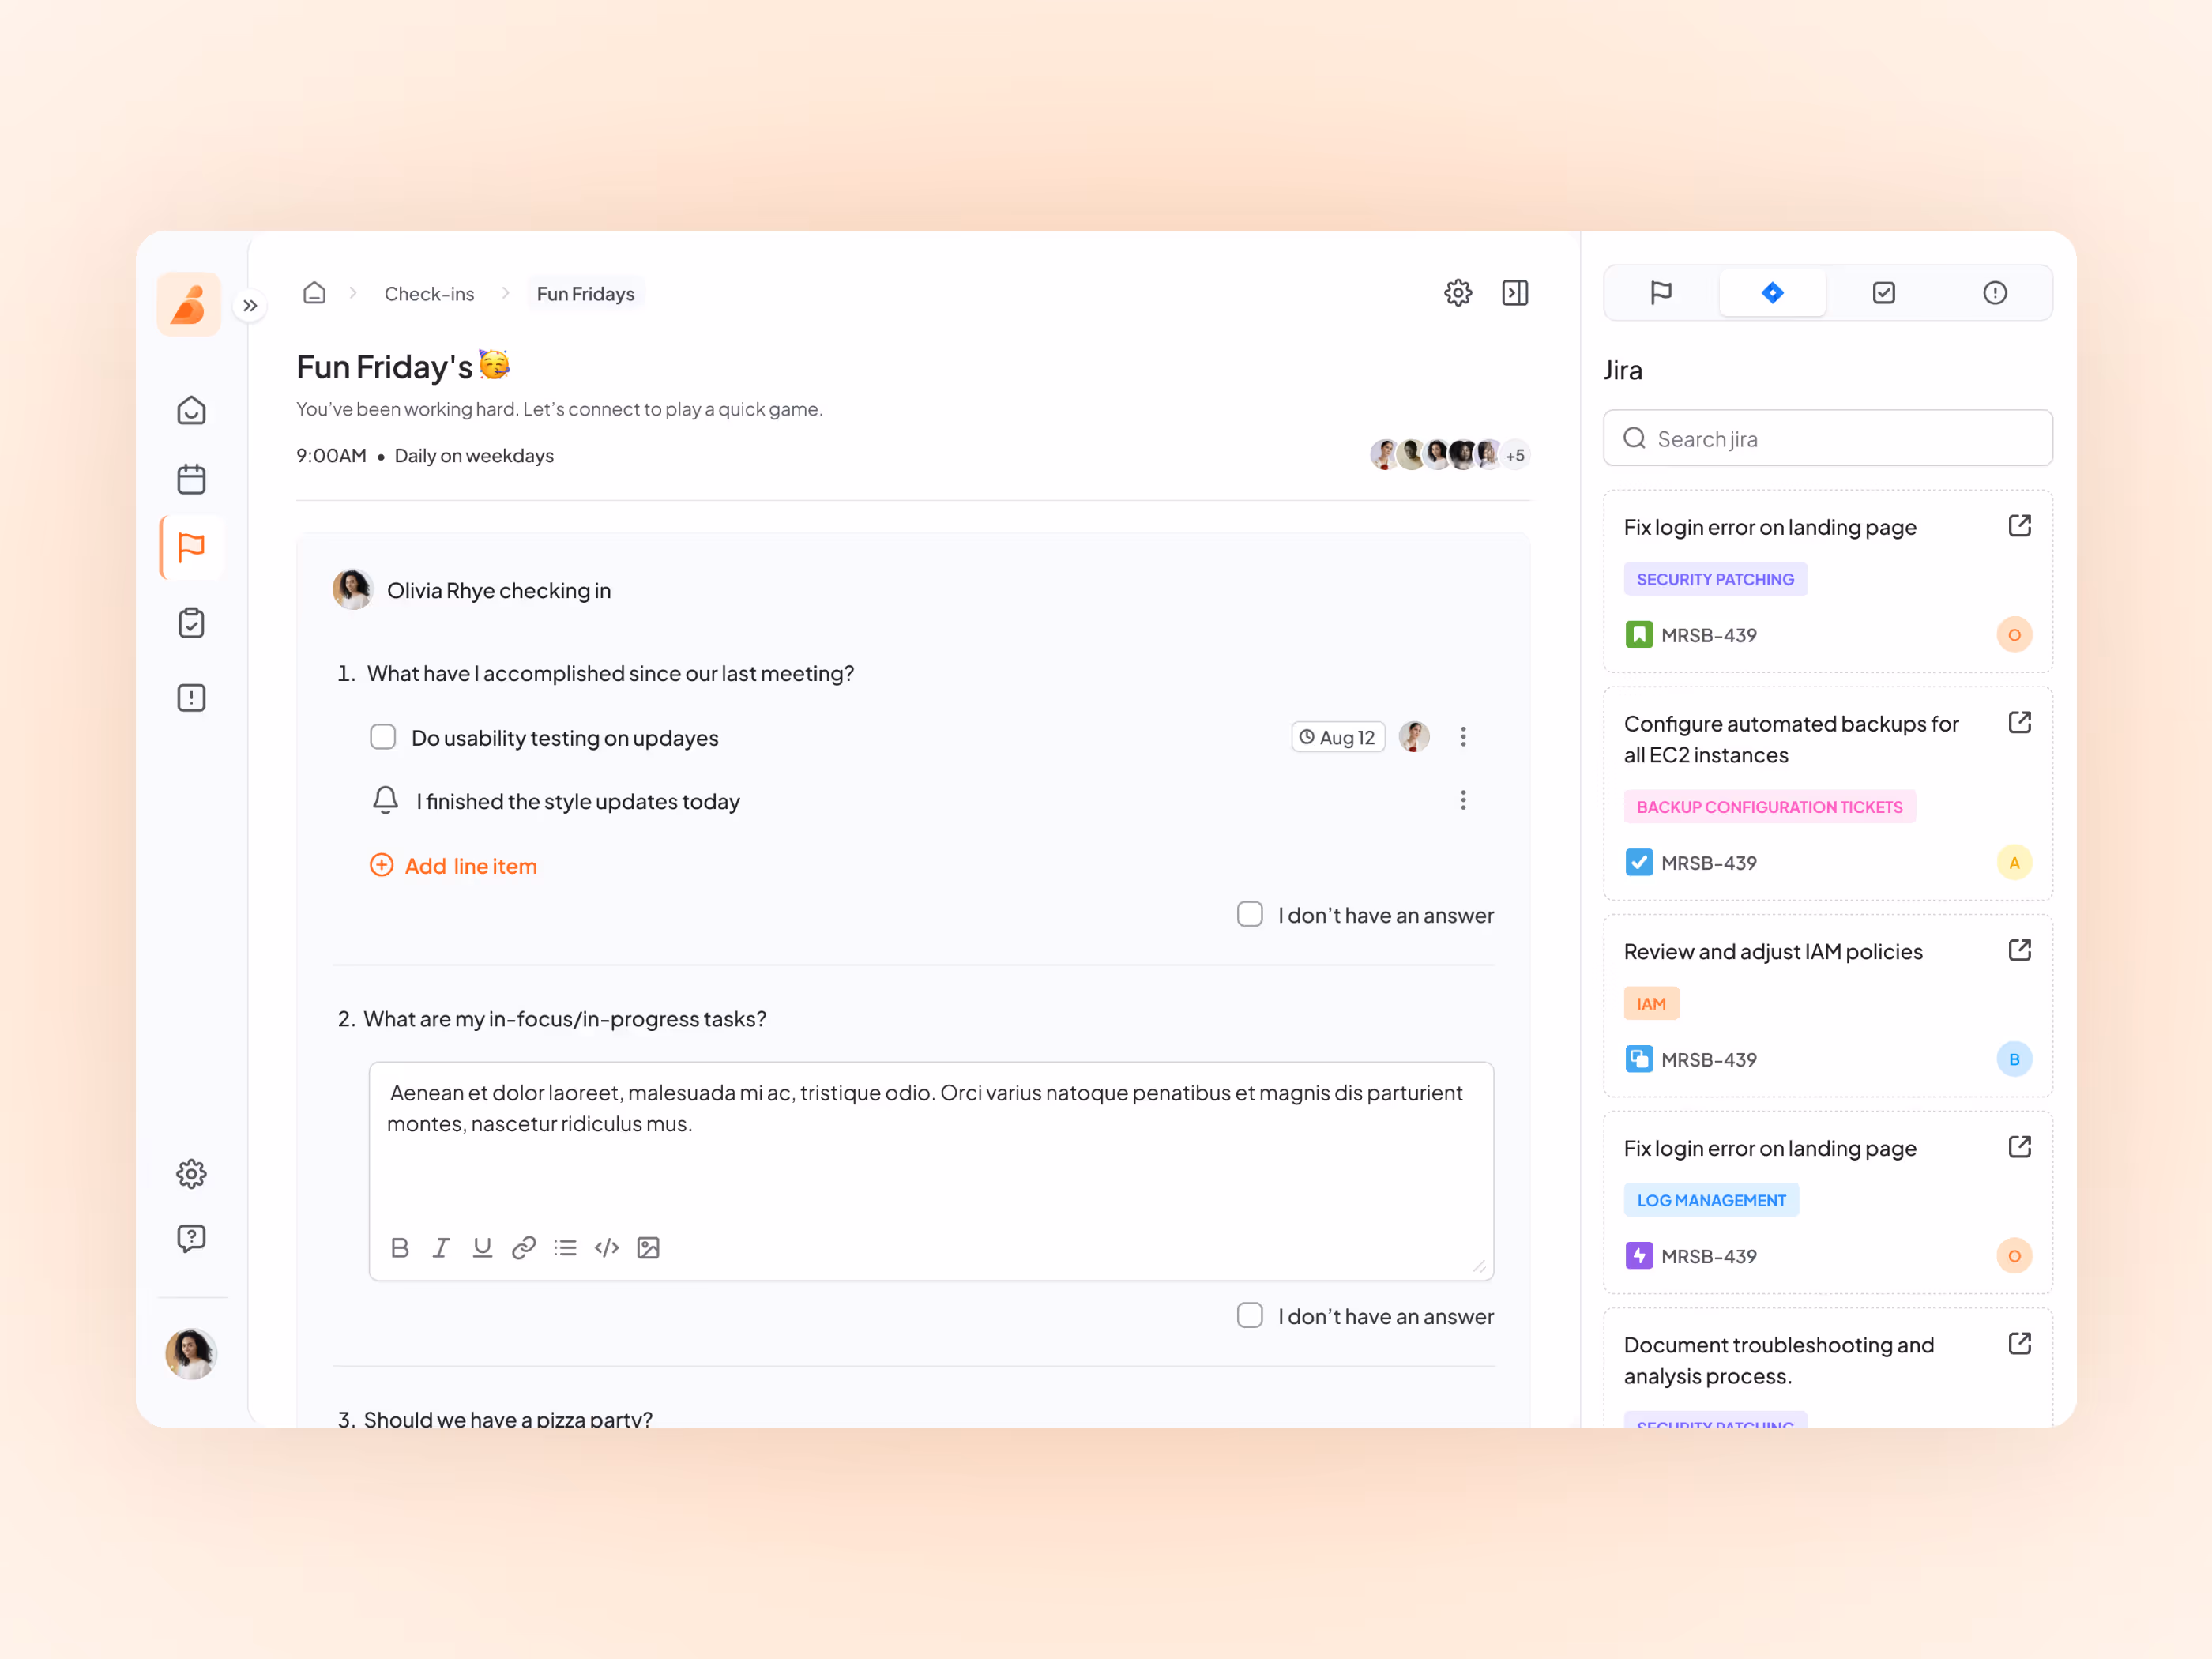Switch to the flag tab in panel
This screenshot has height=1659, width=2212.
(1661, 293)
